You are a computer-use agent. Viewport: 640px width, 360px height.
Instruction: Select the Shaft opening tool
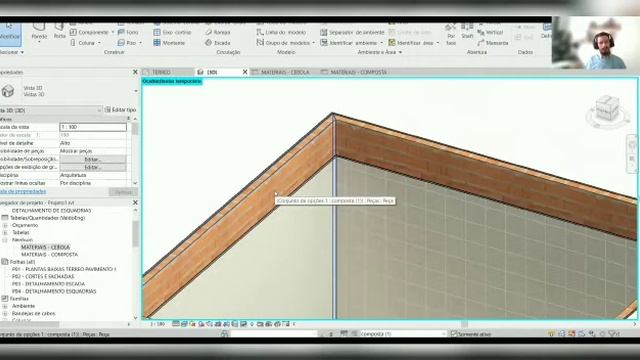point(467,31)
